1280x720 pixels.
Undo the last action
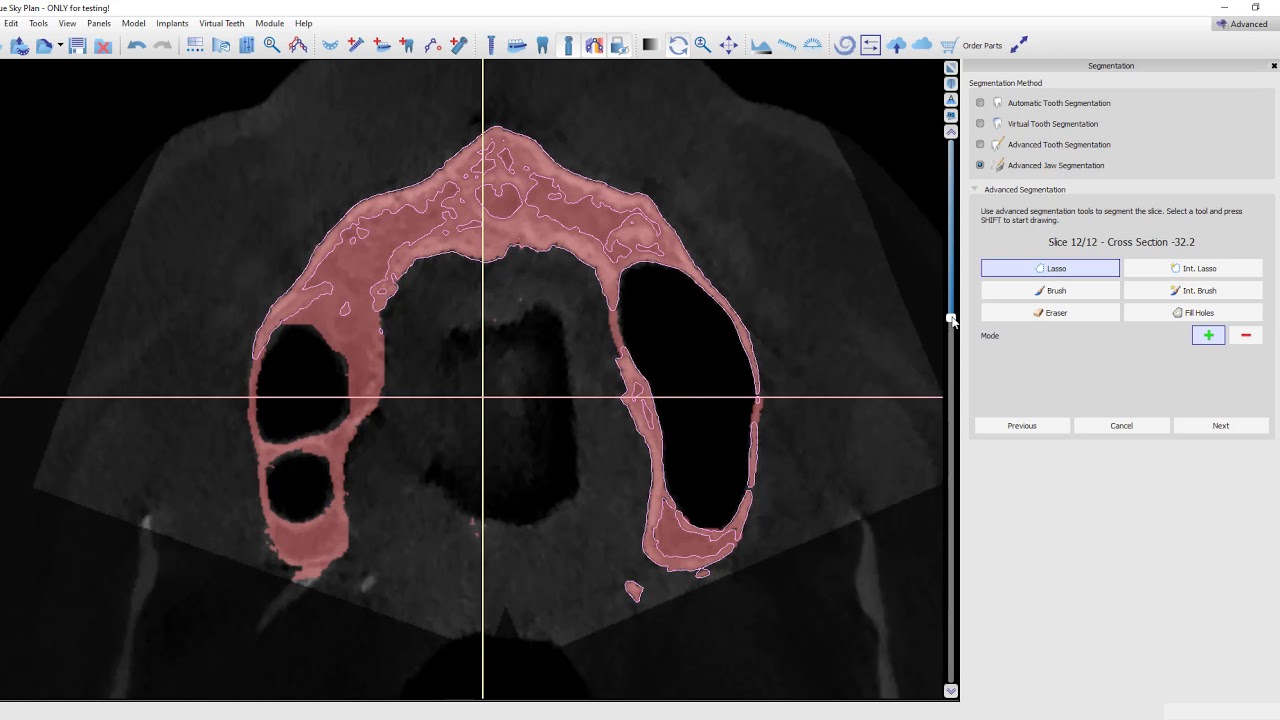point(137,45)
